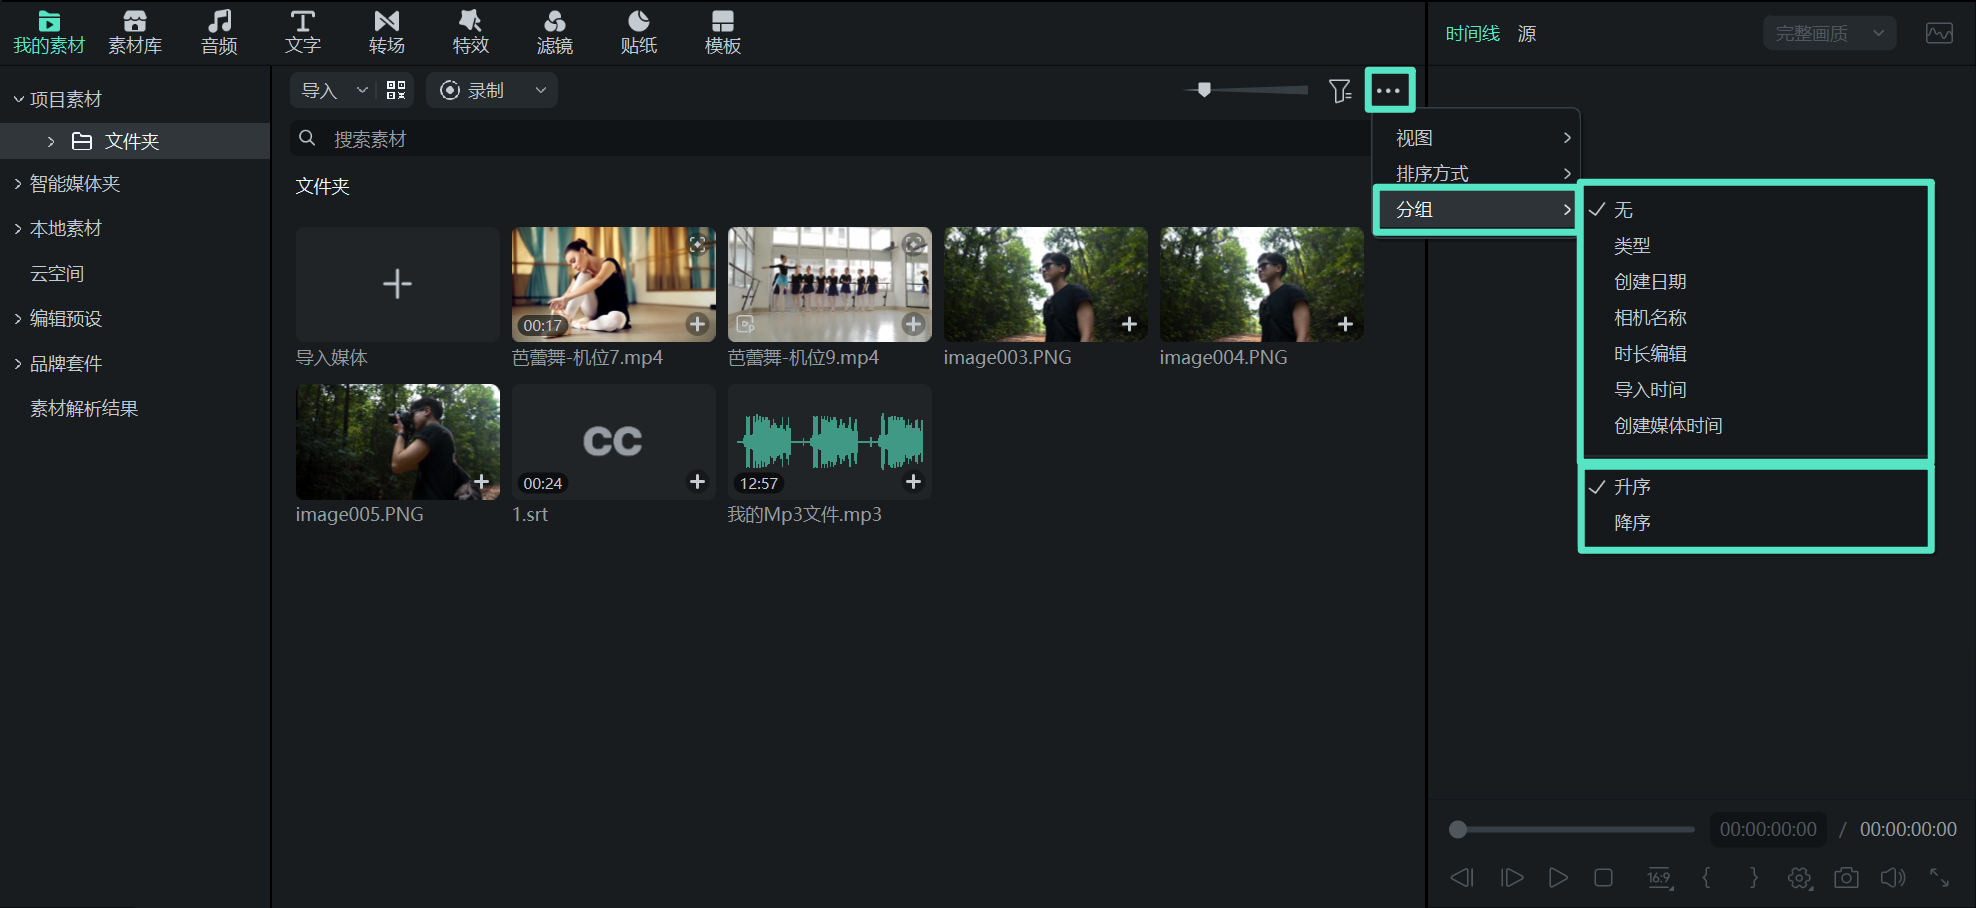The width and height of the screenshot is (1976, 908).
Task: Open the 模板 templates tab
Action: click(723, 33)
